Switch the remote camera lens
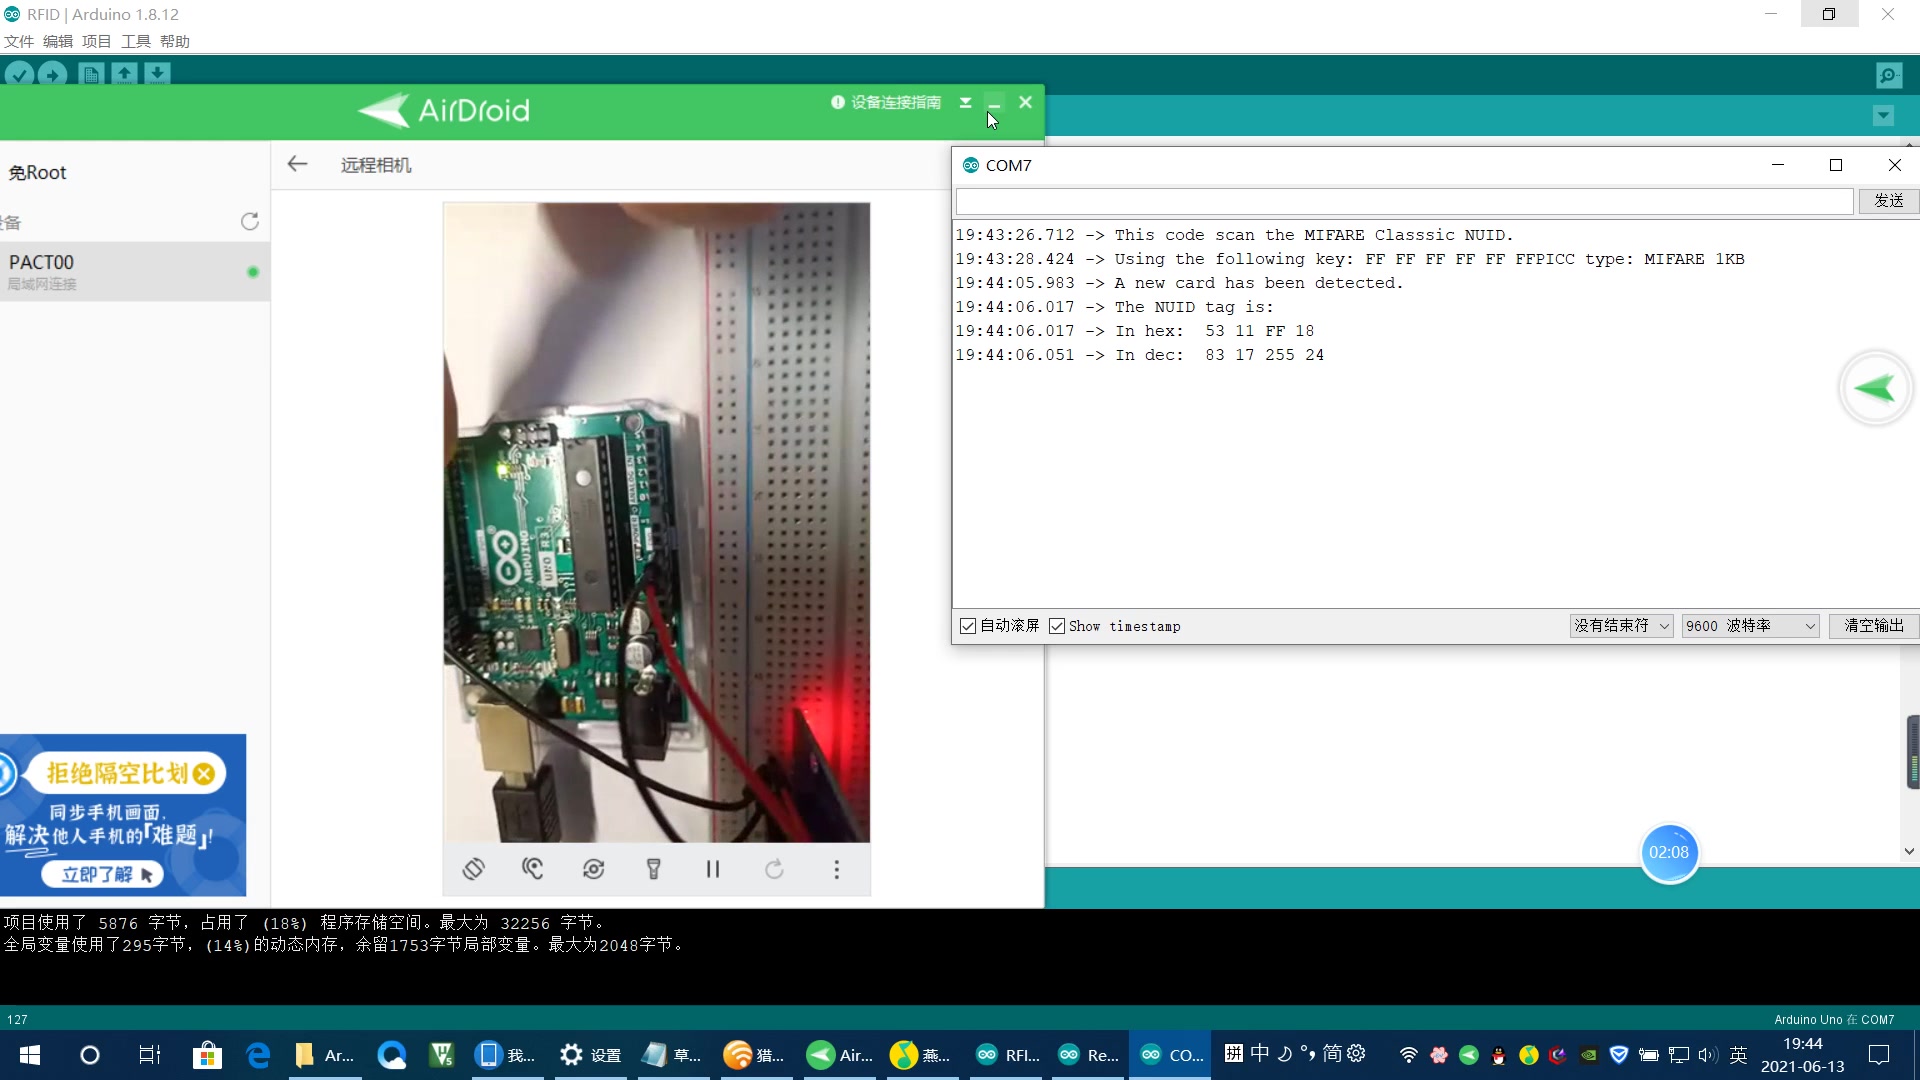 [593, 869]
